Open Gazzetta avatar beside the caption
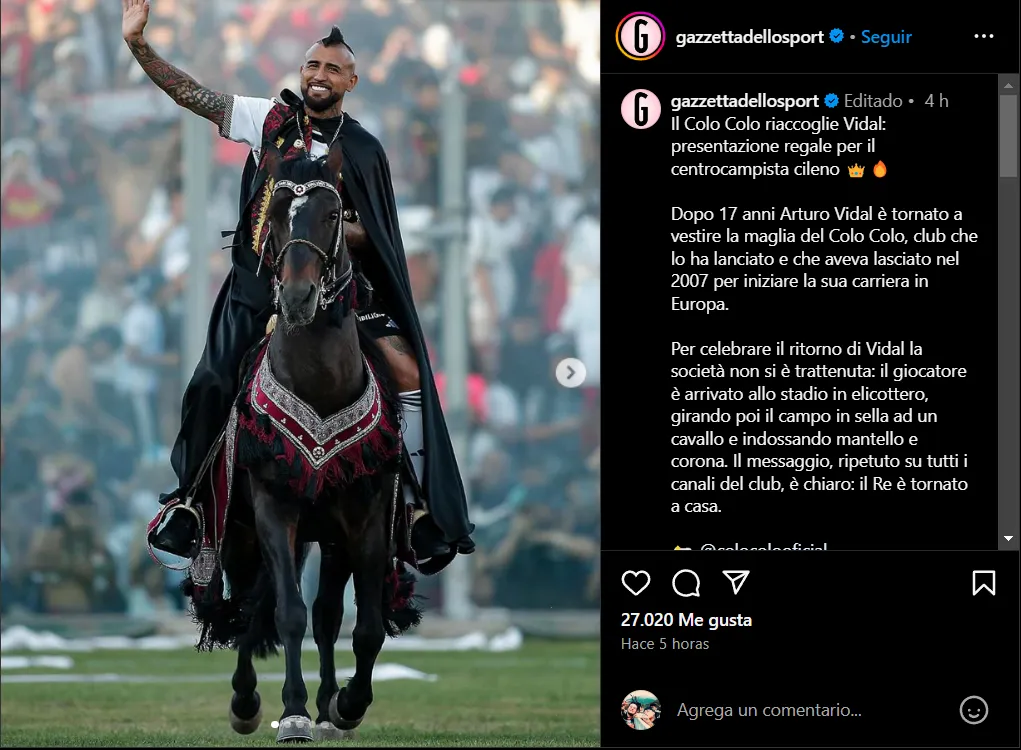This screenshot has height=750, width=1021. point(641,109)
